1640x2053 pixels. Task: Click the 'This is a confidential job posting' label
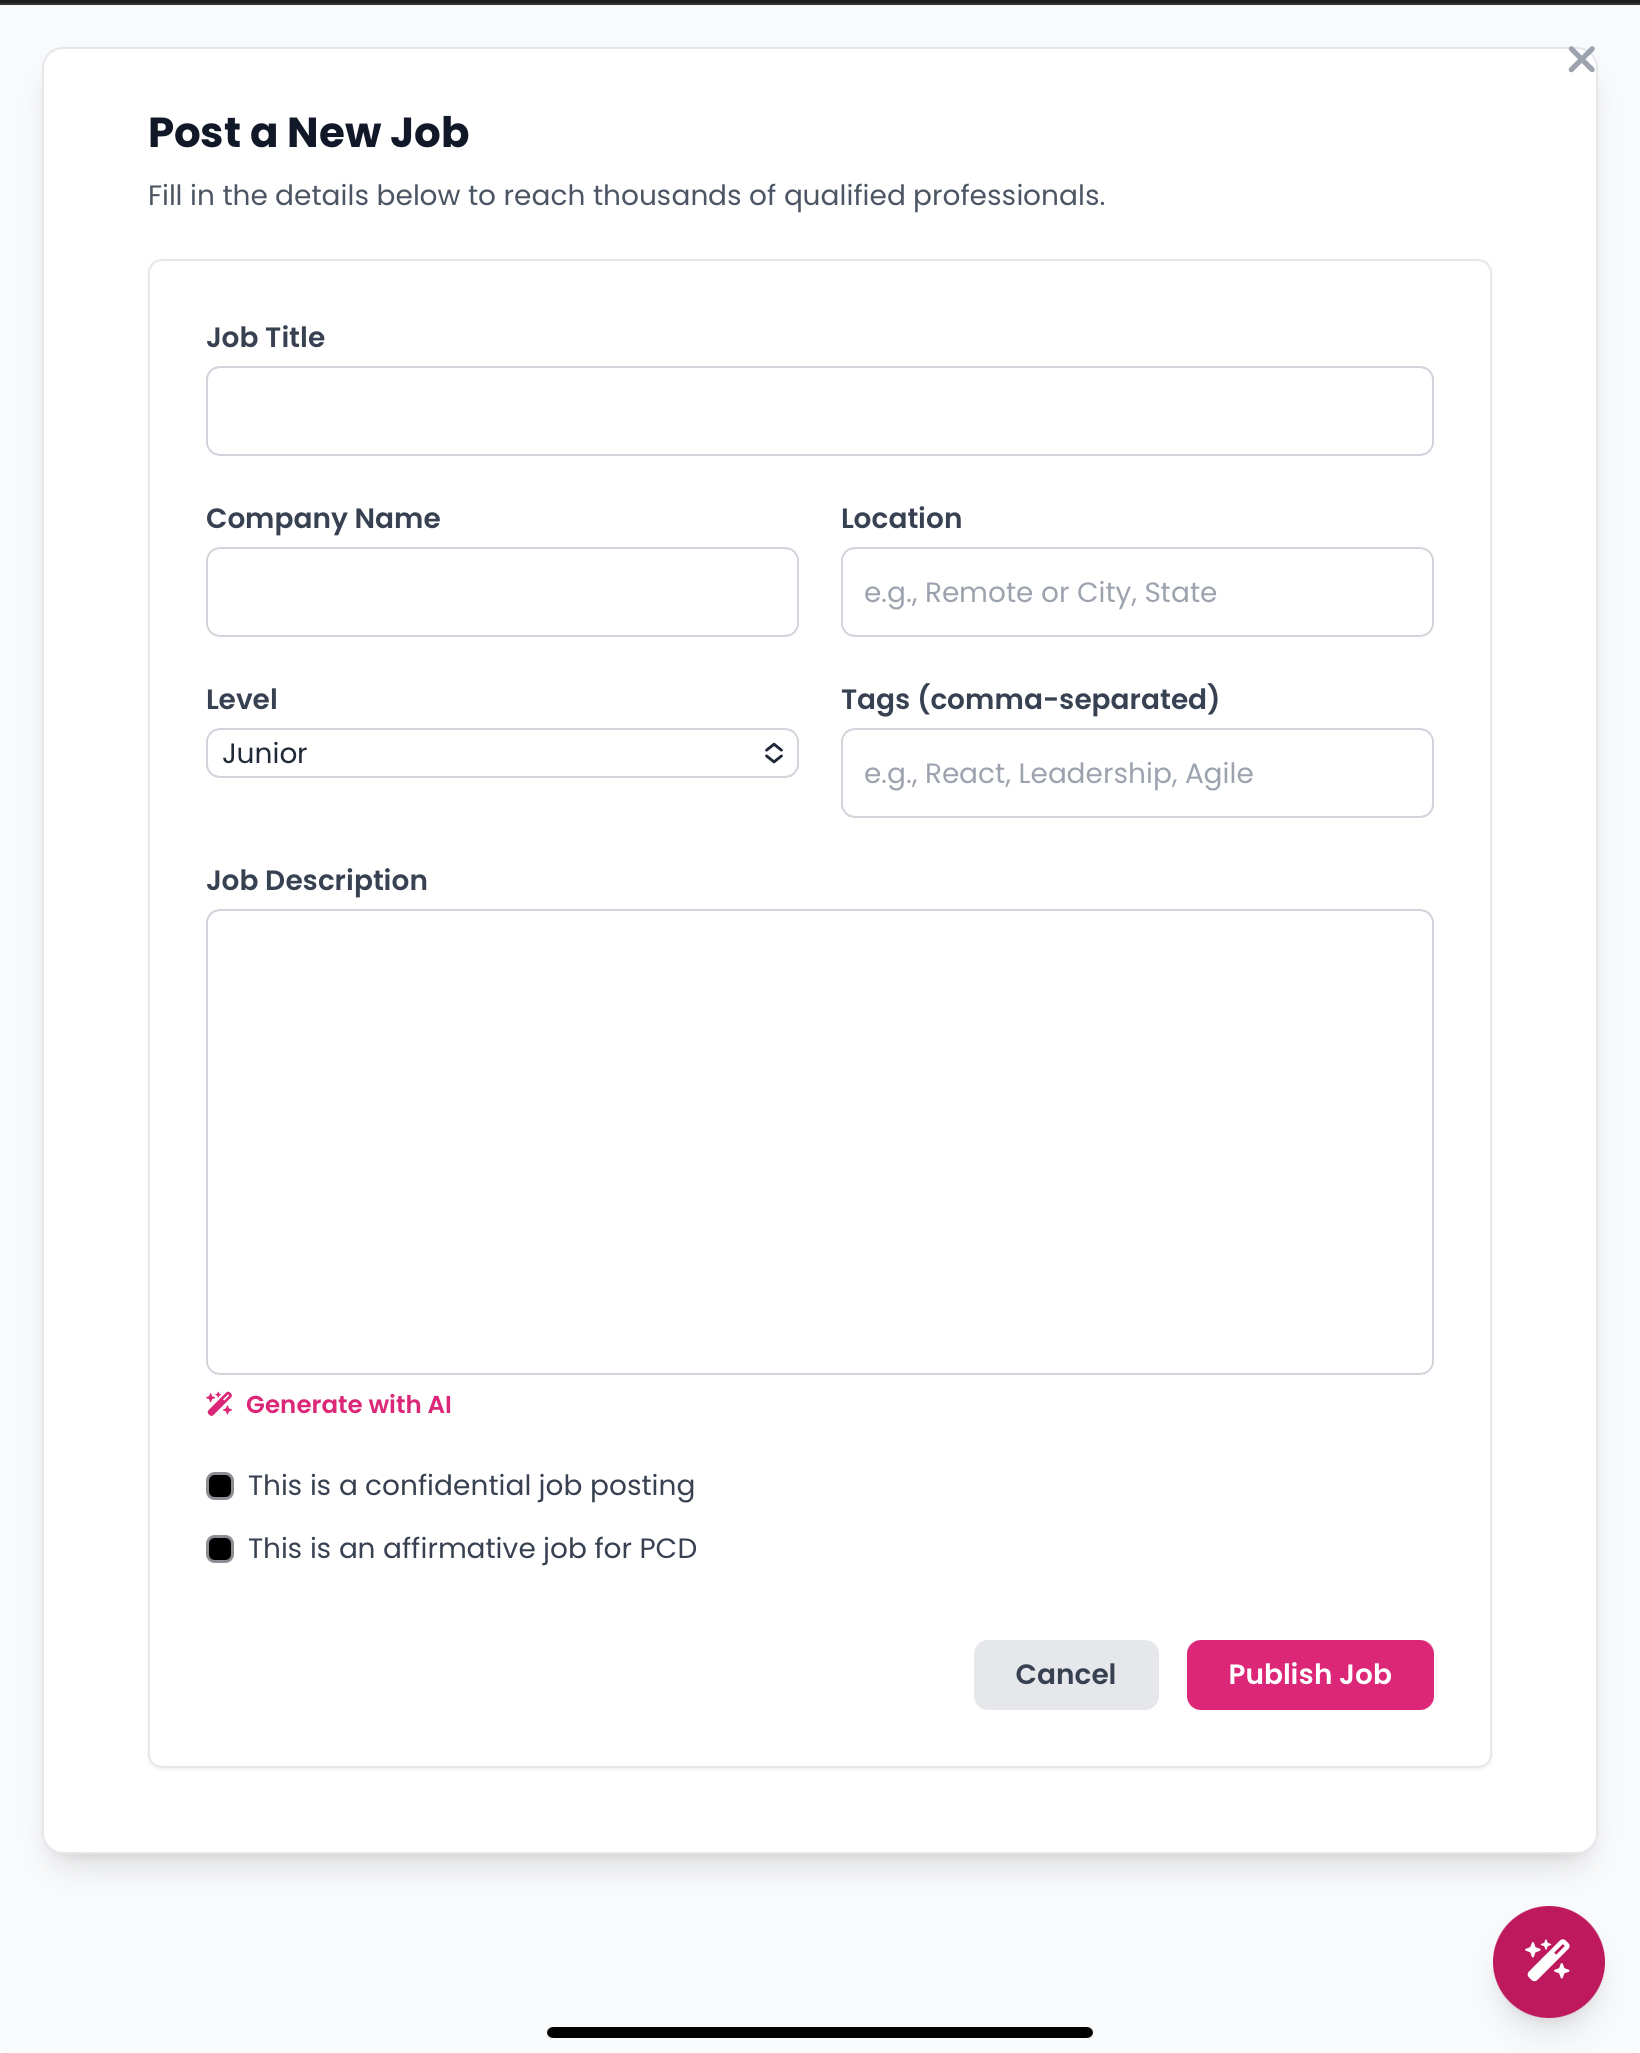pyautogui.click(x=471, y=1486)
